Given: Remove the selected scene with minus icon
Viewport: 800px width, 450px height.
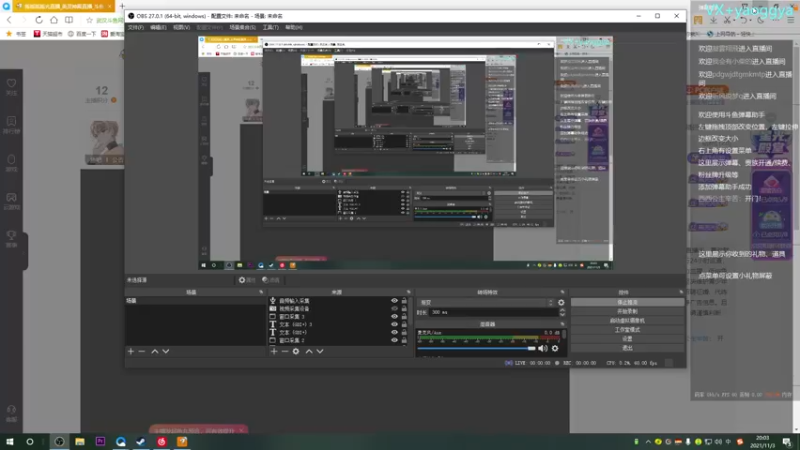Looking at the screenshot, I should click(x=142, y=352).
